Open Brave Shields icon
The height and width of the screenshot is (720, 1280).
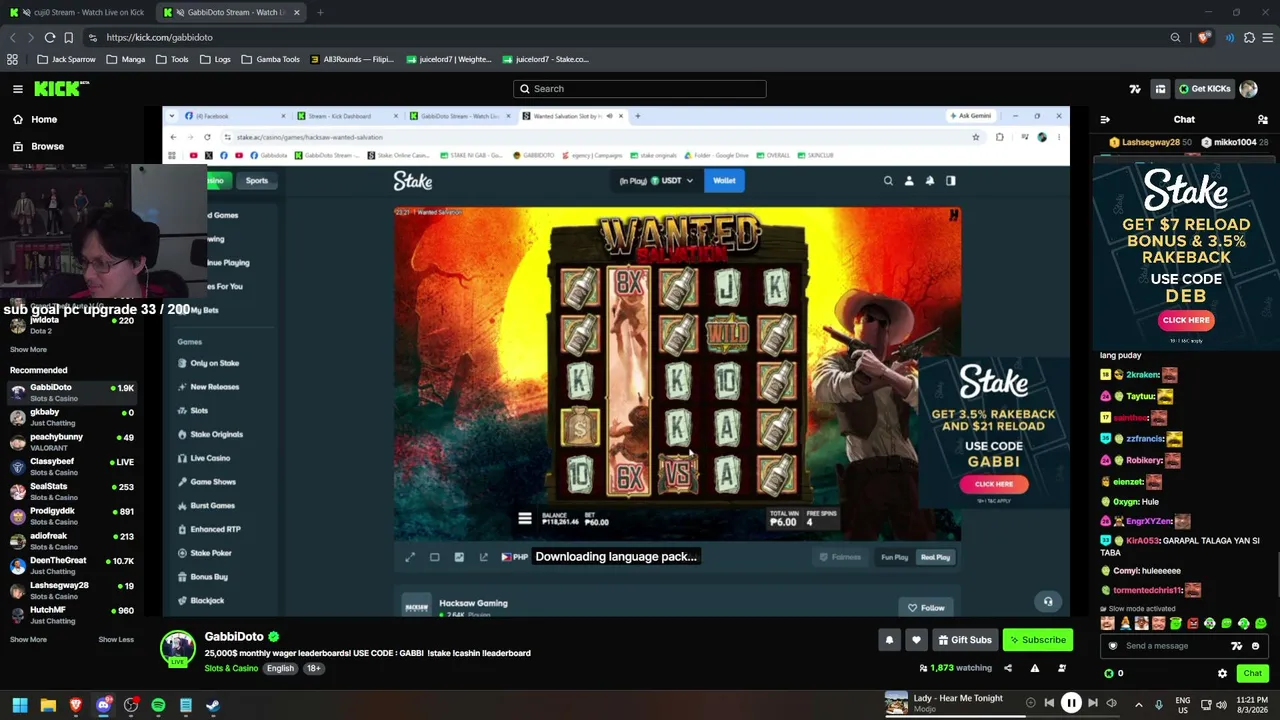(1203, 37)
